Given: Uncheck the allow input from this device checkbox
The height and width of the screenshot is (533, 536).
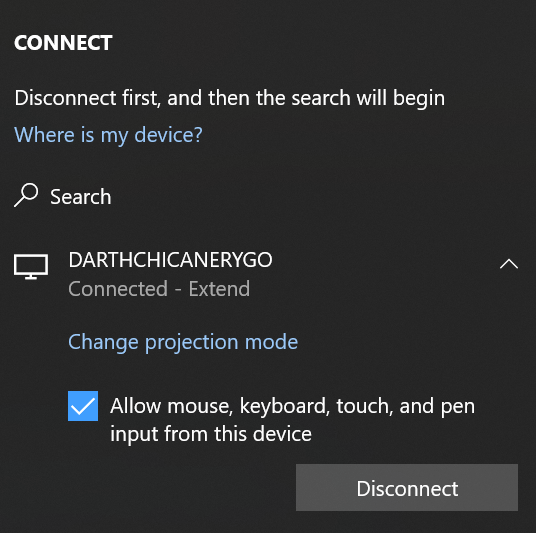Looking at the screenshot, I should [83, 406].
